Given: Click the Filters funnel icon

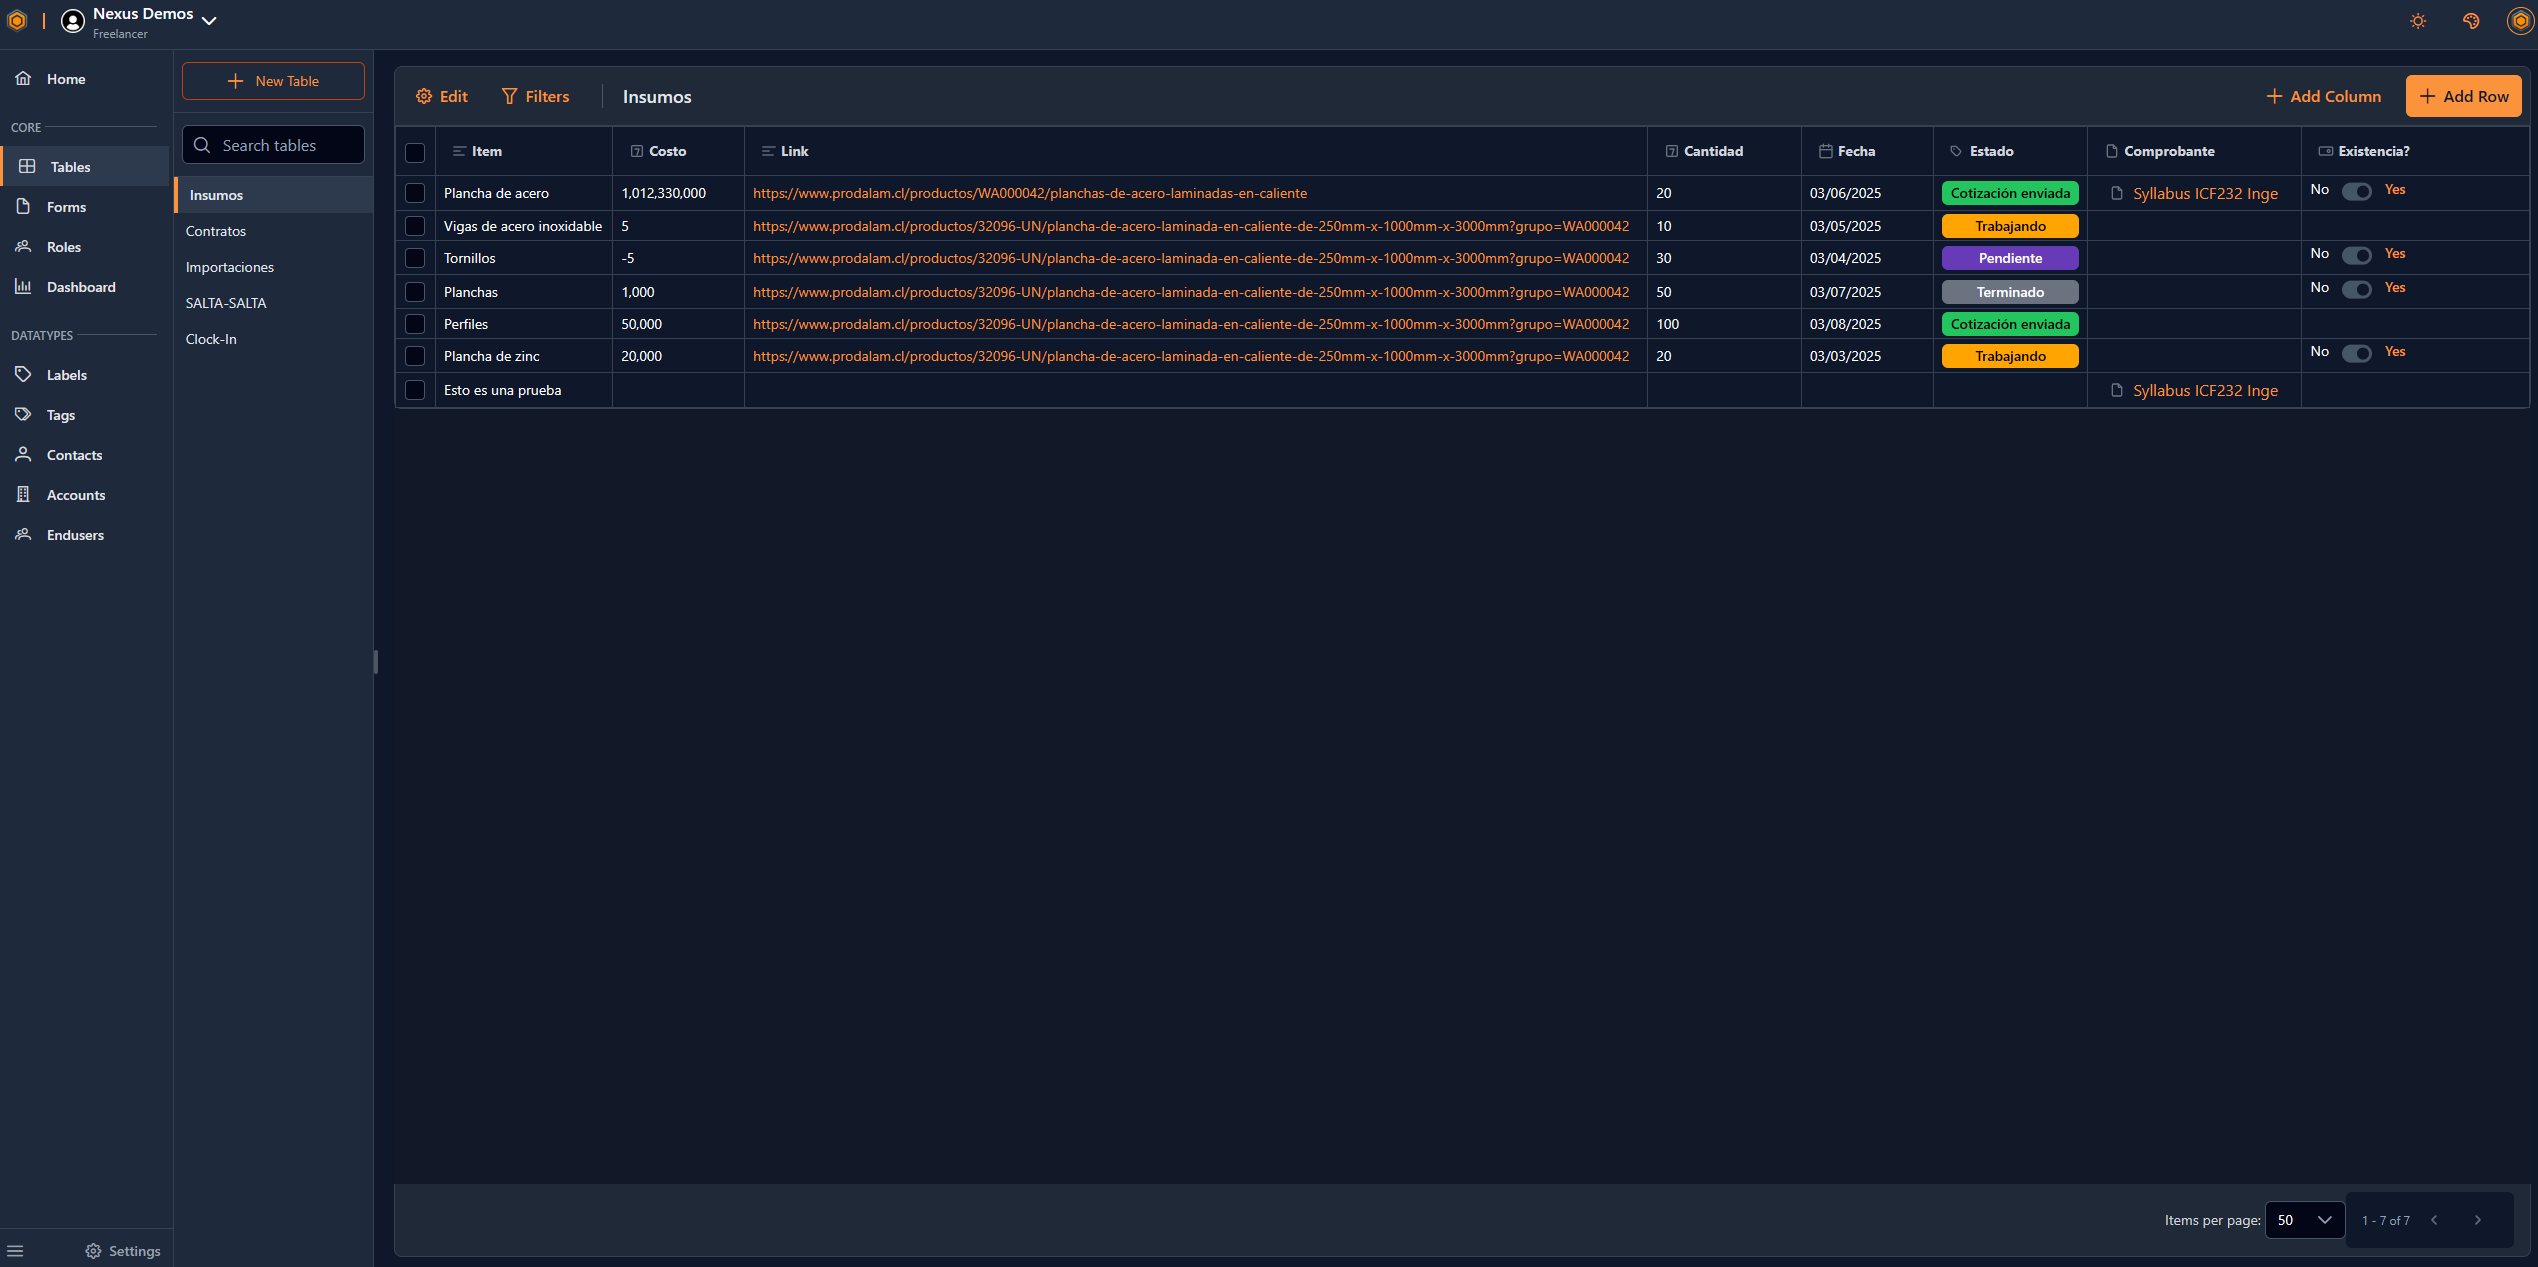Looking at the screenshot, I should point(509,96).
